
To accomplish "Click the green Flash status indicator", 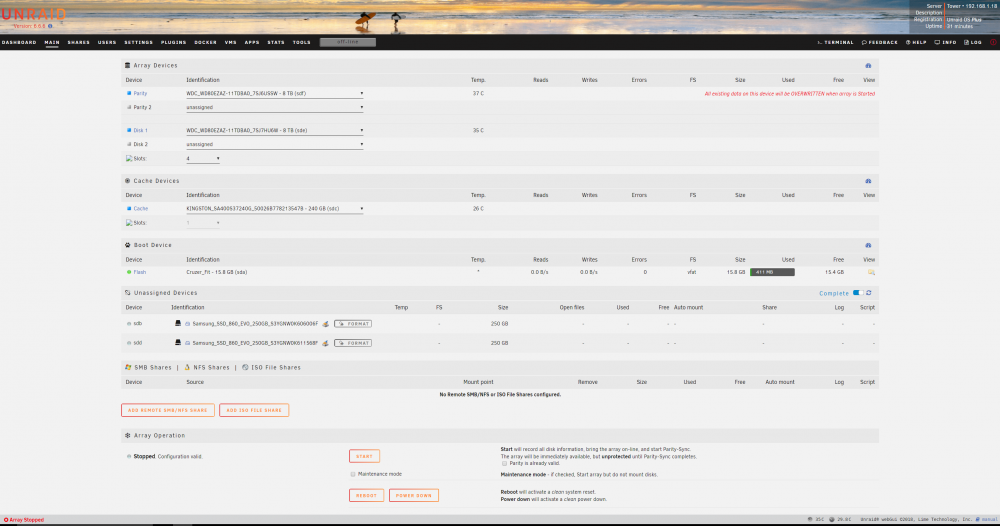I will pos(129,272).
